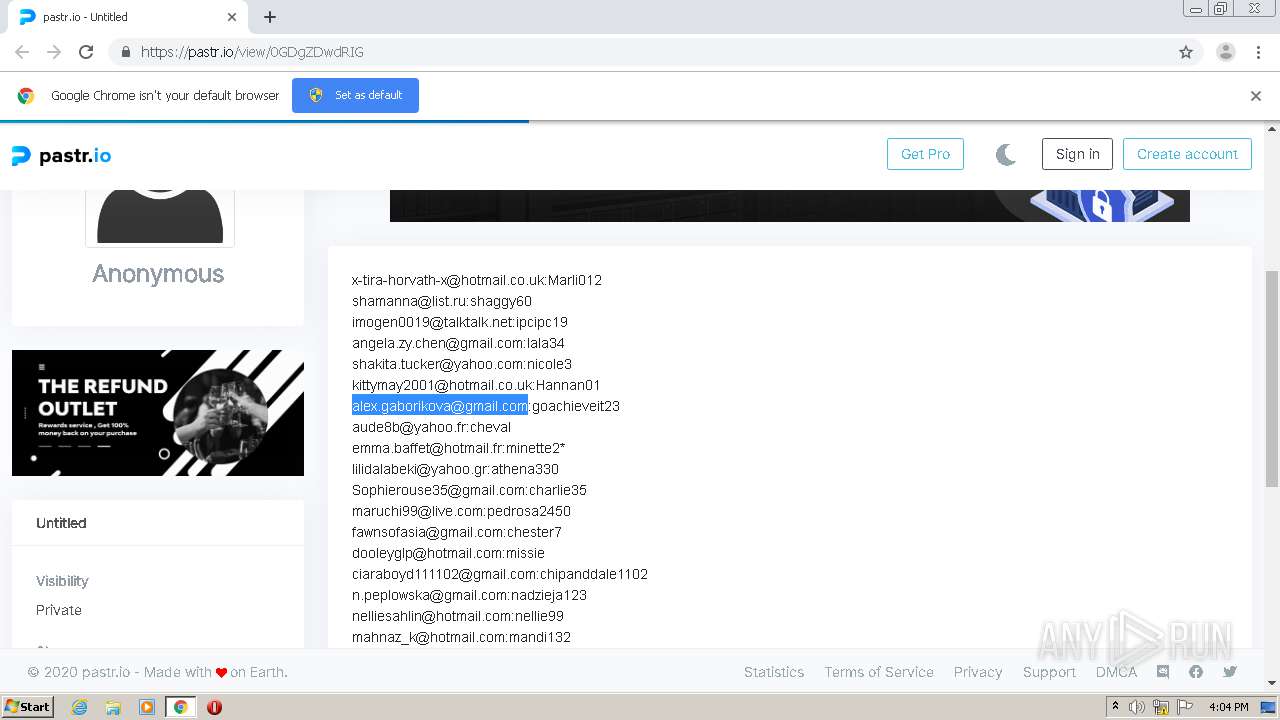Open the Get Pro page
The width and height of the screenshot is (1280, 720).
coord(925,154)
